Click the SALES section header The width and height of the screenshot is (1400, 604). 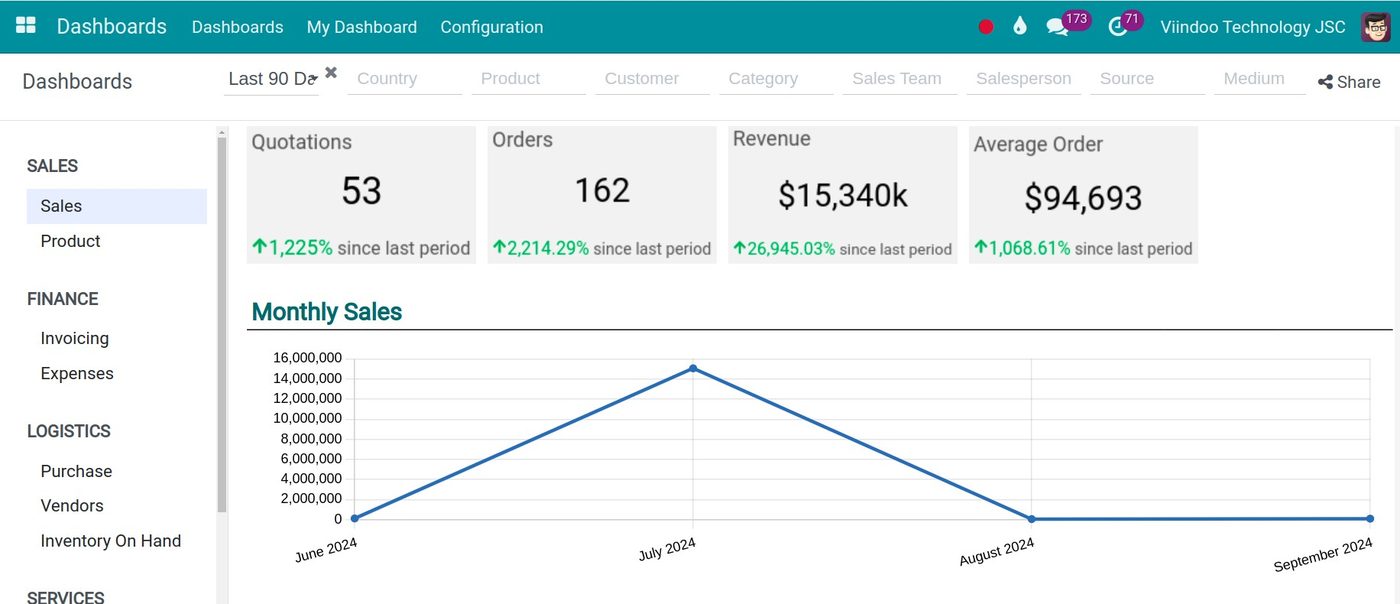pyautogui.click(x=52, y=166)
